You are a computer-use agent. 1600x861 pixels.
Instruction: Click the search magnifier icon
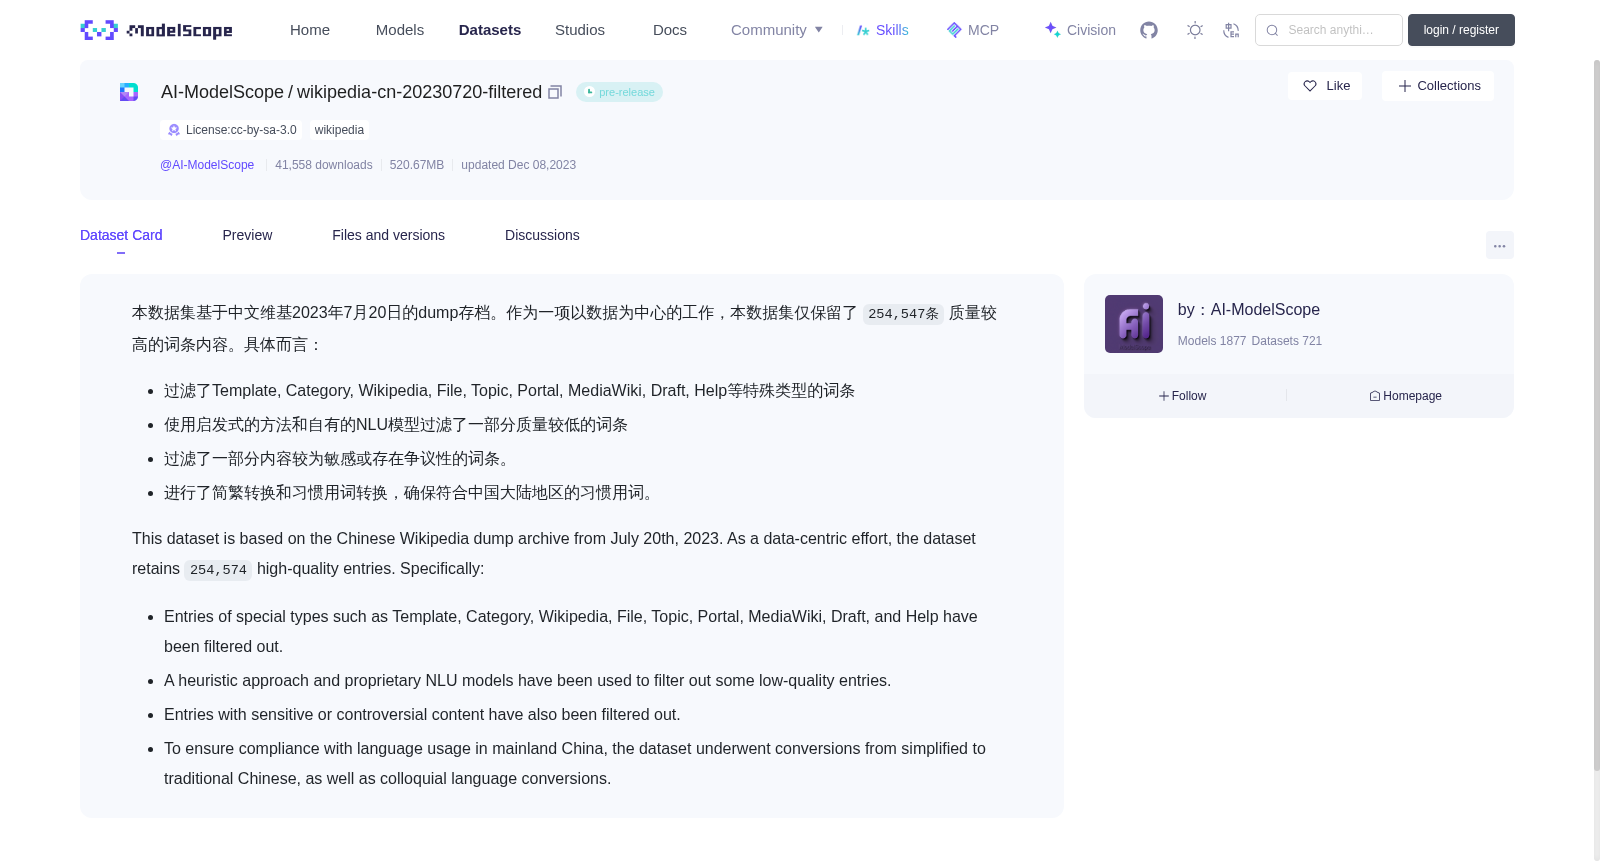1272,30
